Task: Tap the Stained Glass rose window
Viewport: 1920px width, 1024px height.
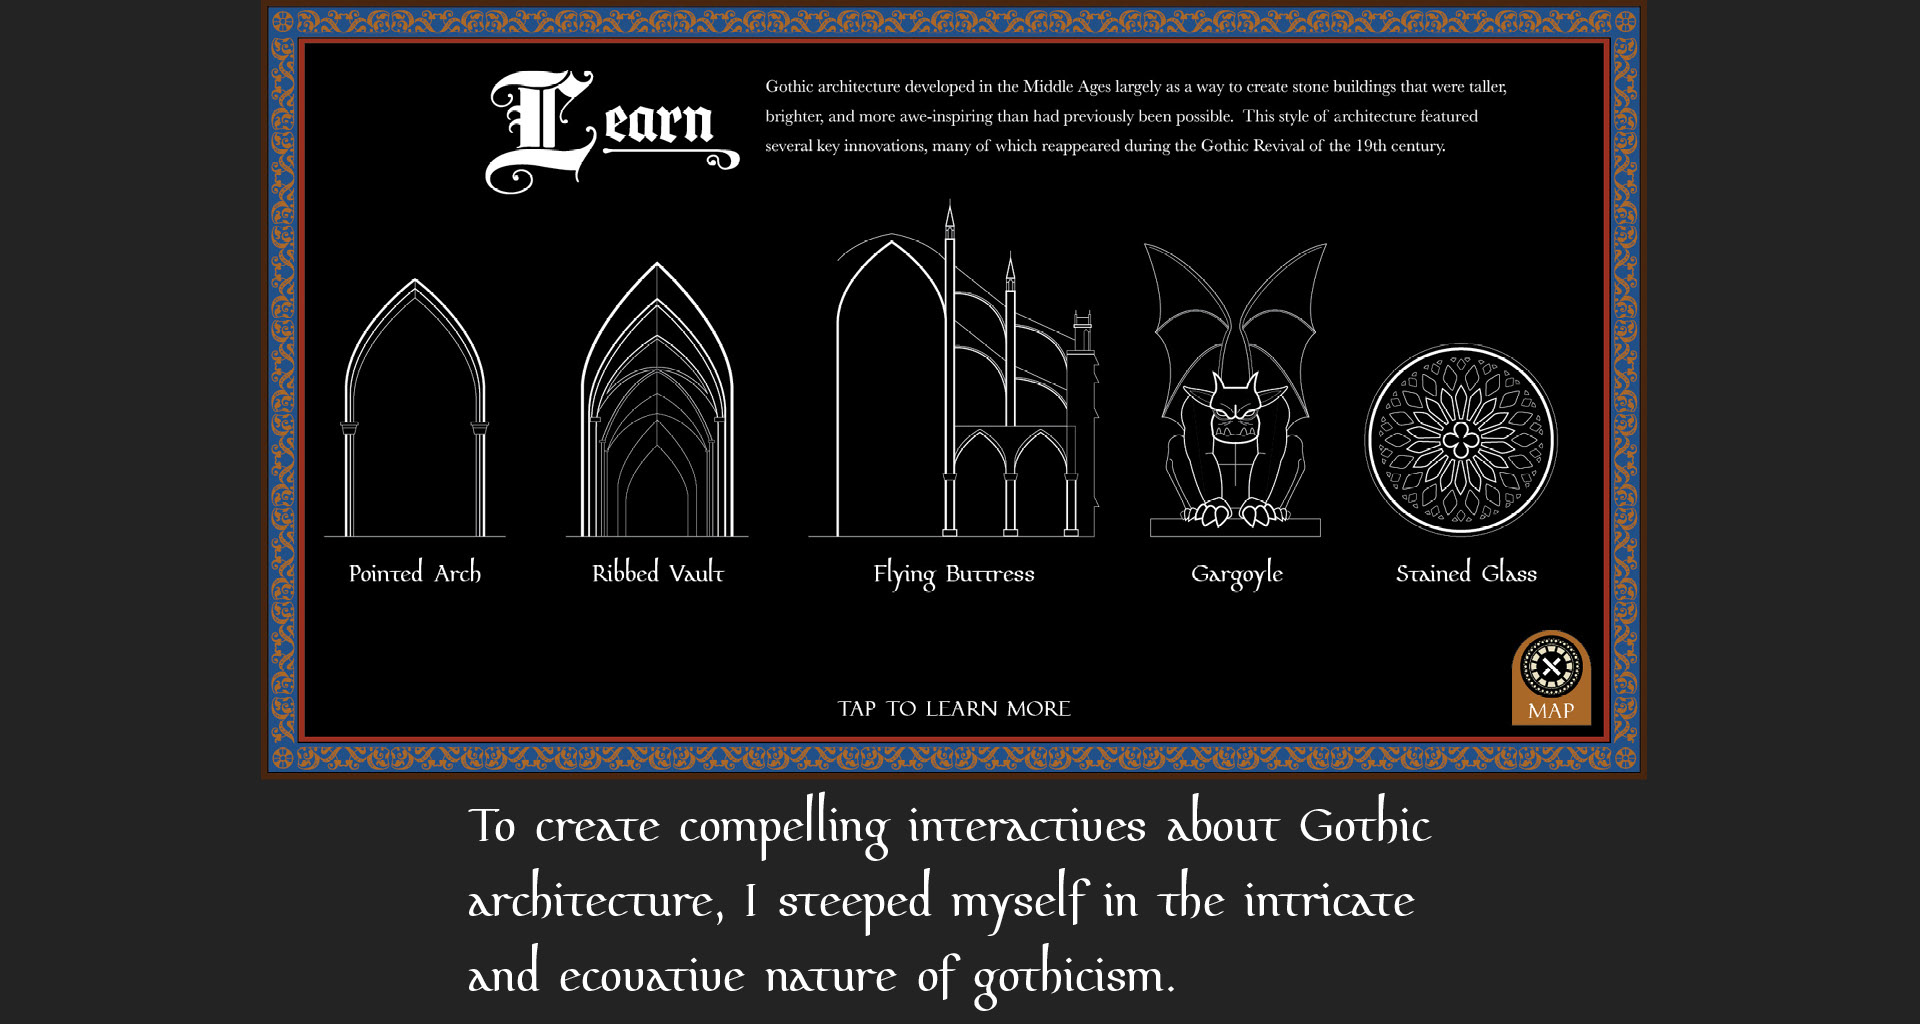Action: [x=1461, y=440]
